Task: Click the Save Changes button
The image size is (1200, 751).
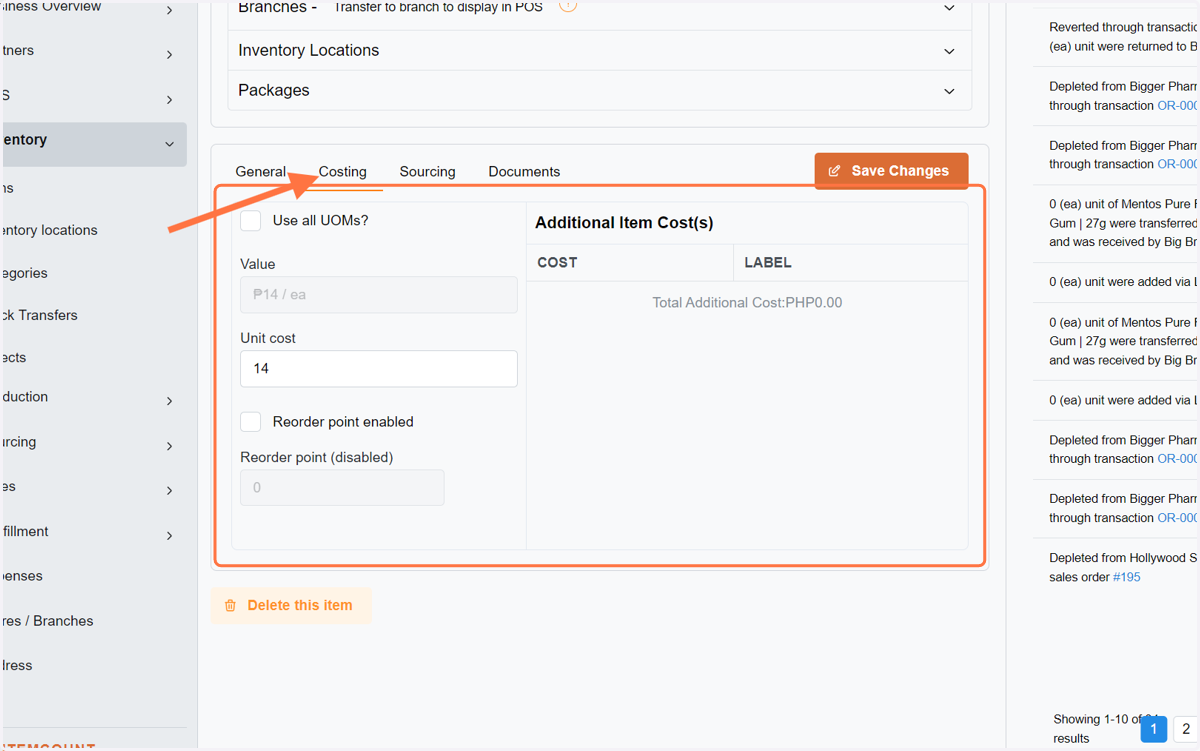Action: pyautogui.click(x=891, y=171)
